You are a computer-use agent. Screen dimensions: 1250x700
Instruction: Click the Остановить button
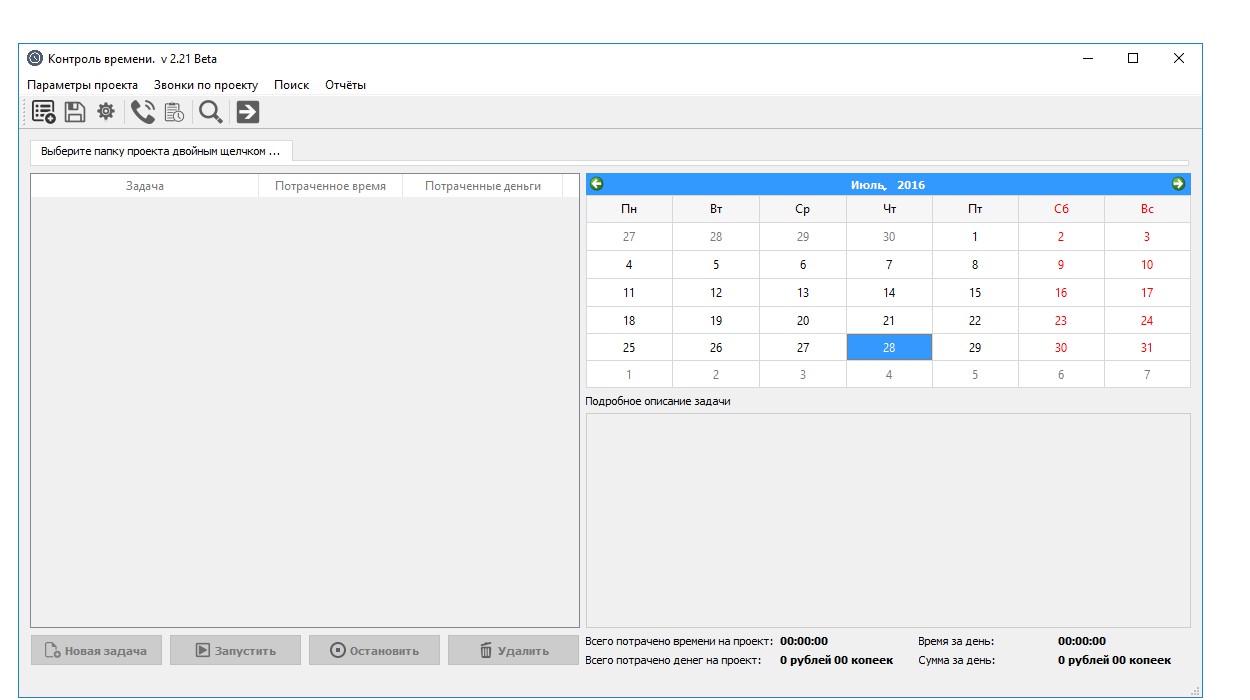(374, 651)
